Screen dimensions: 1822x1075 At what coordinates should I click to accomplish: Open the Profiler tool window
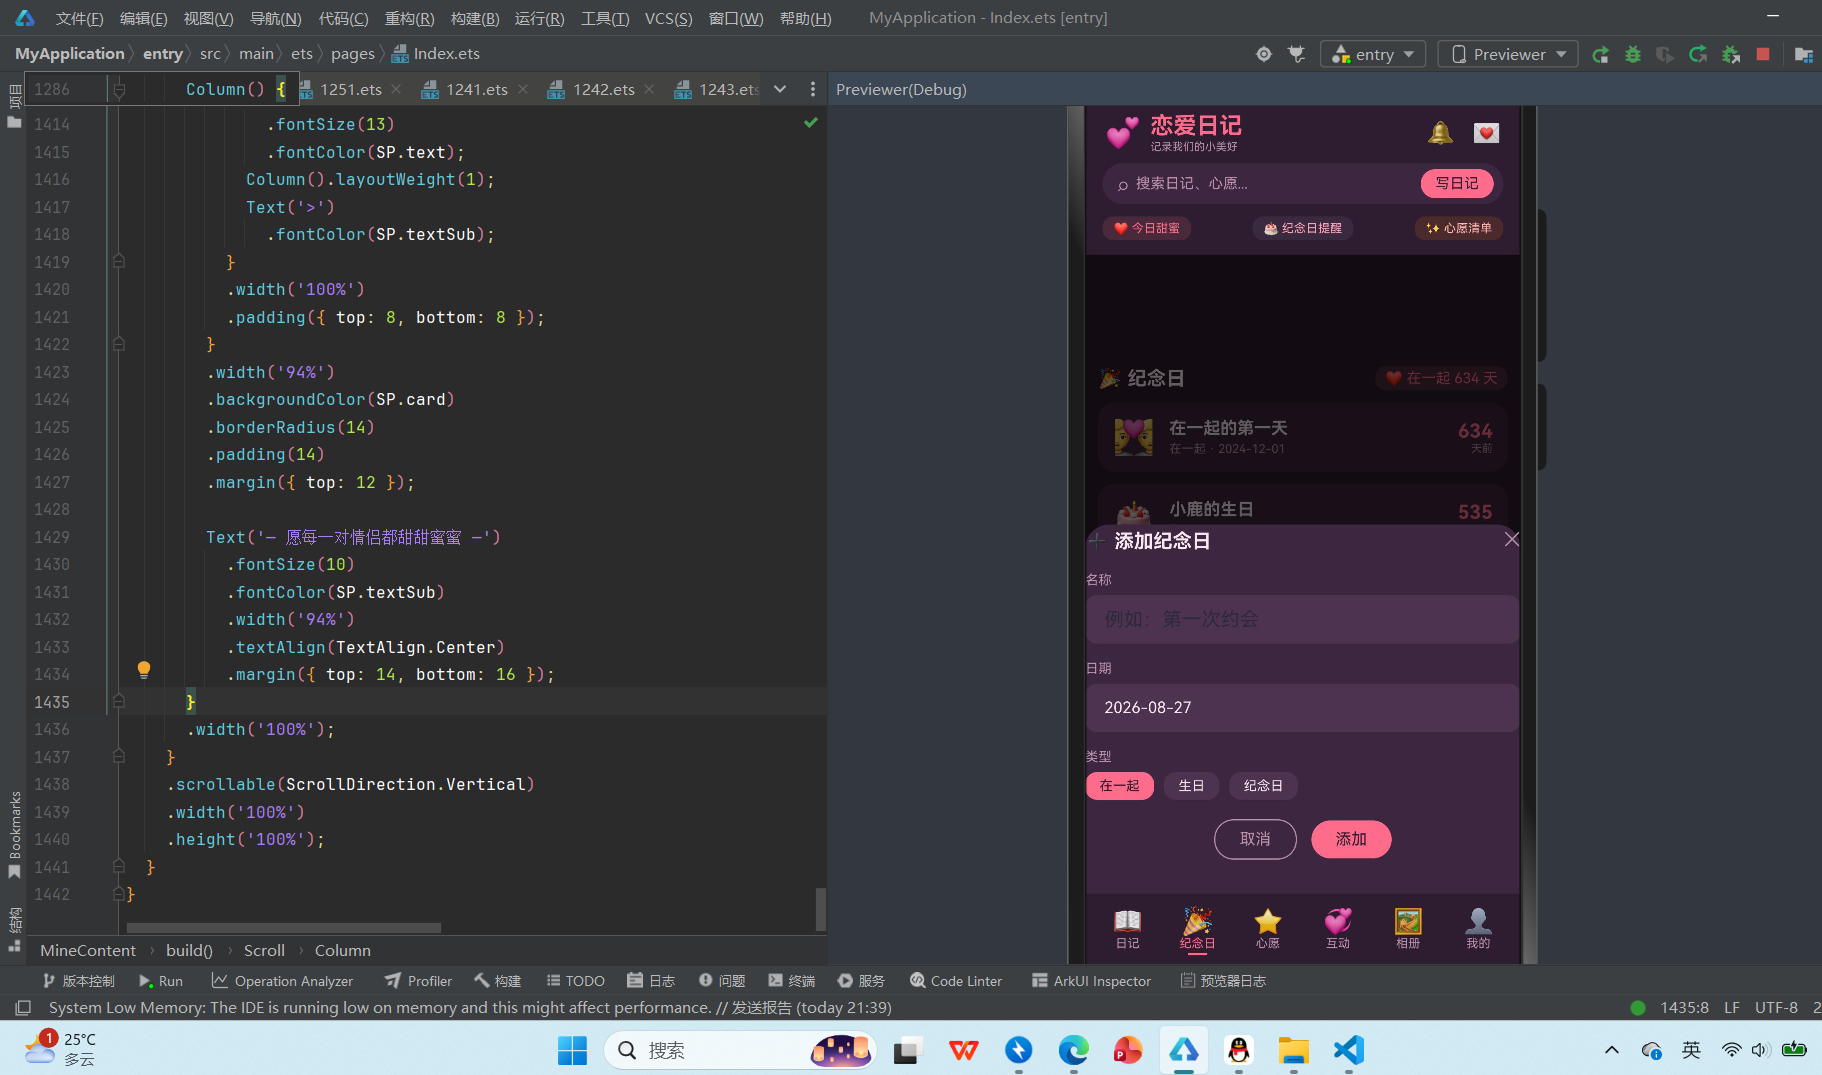click(x=418, y=981)
